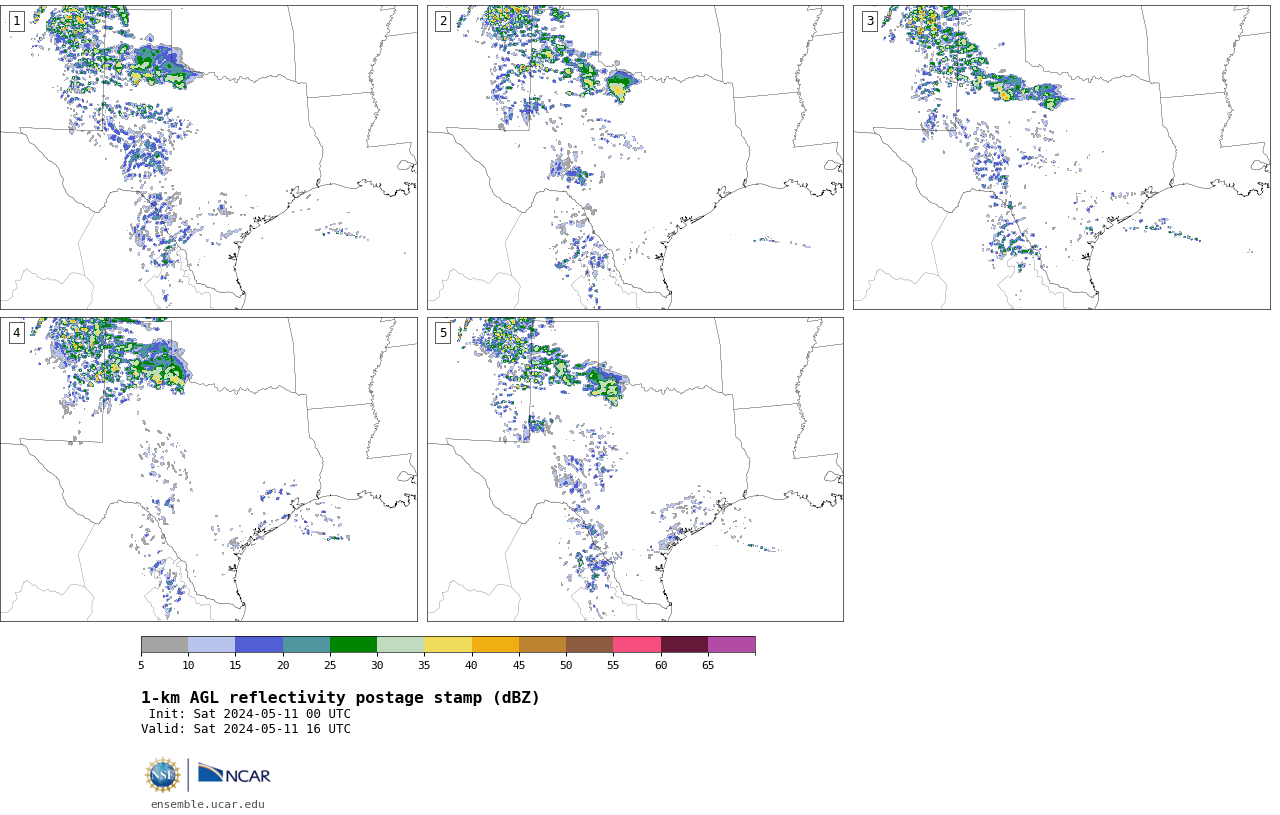Select the purple 65+ dBZ swatch
Image resolution: width=1280 pixels, height=815 pixels.
731,644
